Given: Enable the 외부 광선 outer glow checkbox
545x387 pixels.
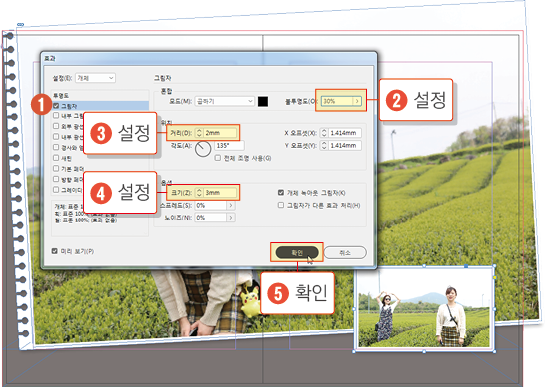Looking at the screenshot, I should tap(56, 126).
